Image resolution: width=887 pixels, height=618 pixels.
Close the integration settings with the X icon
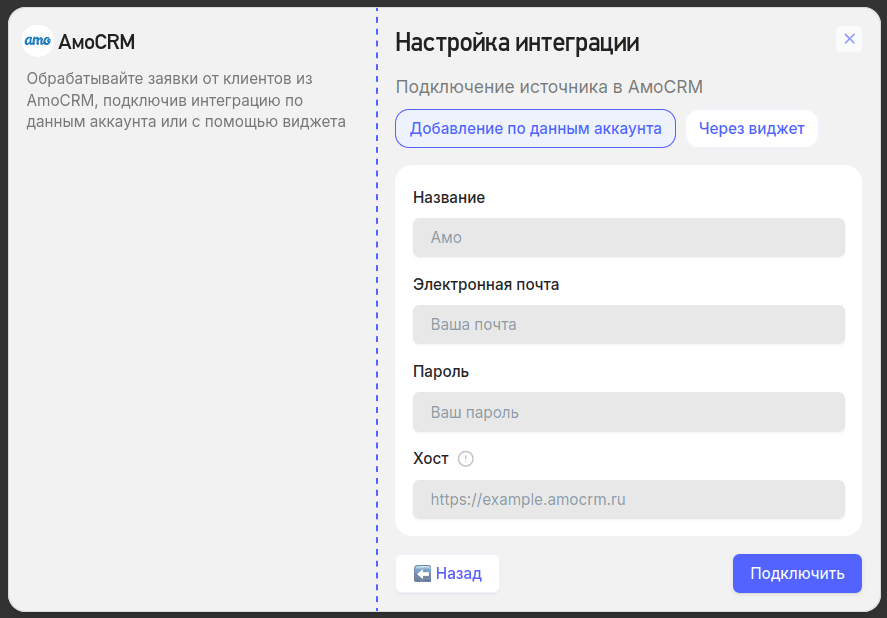(x=849, y=39)
